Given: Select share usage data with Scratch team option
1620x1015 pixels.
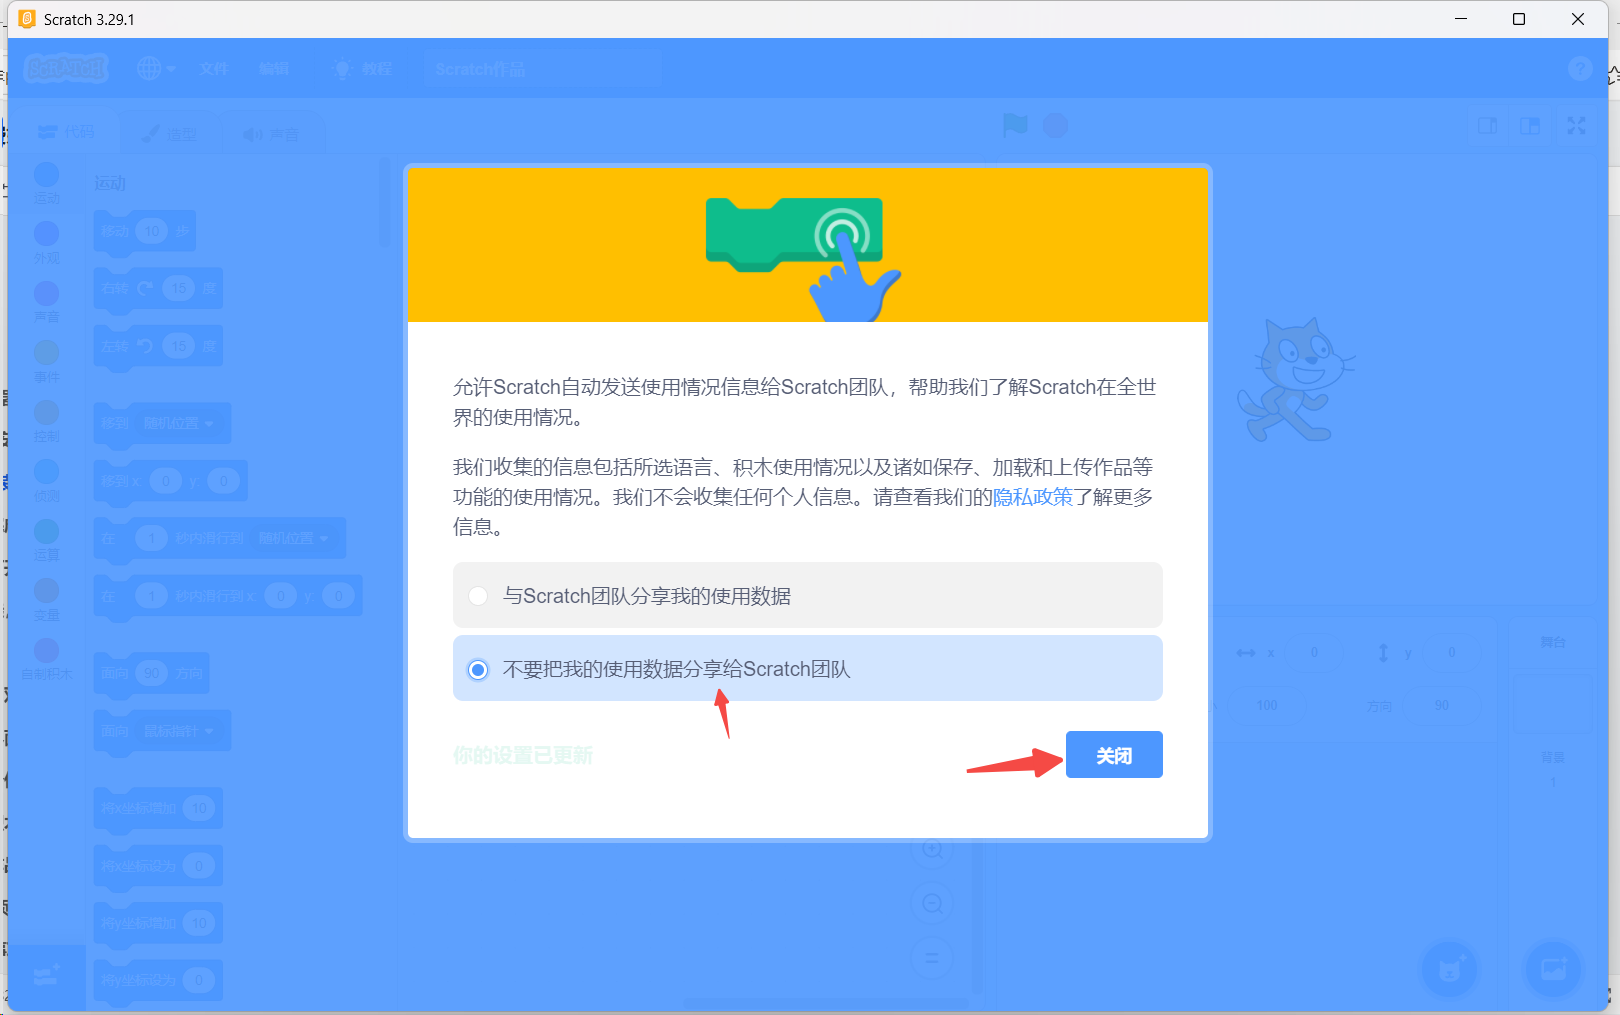Looking at the screenshot, I should click(807, 595).
